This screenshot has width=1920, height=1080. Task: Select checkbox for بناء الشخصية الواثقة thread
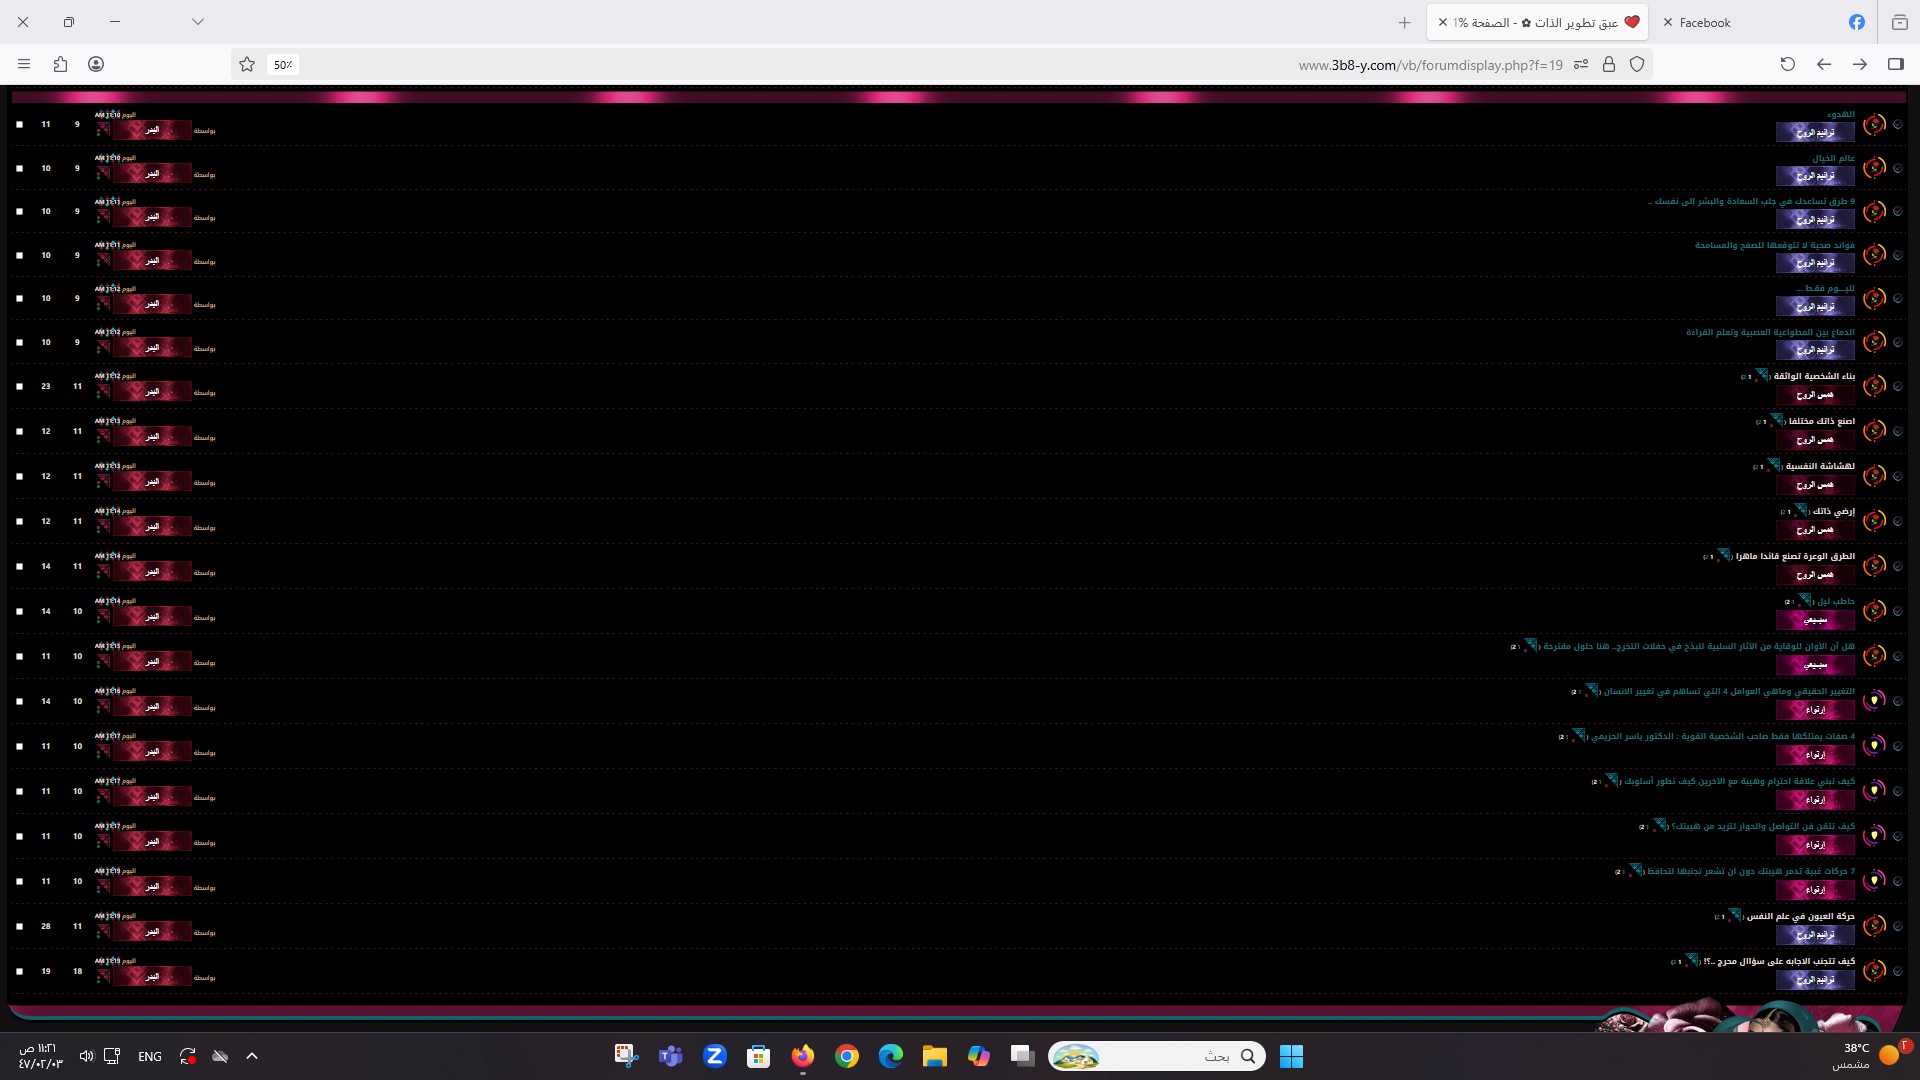pyautogui.click(x=19, y=386)
